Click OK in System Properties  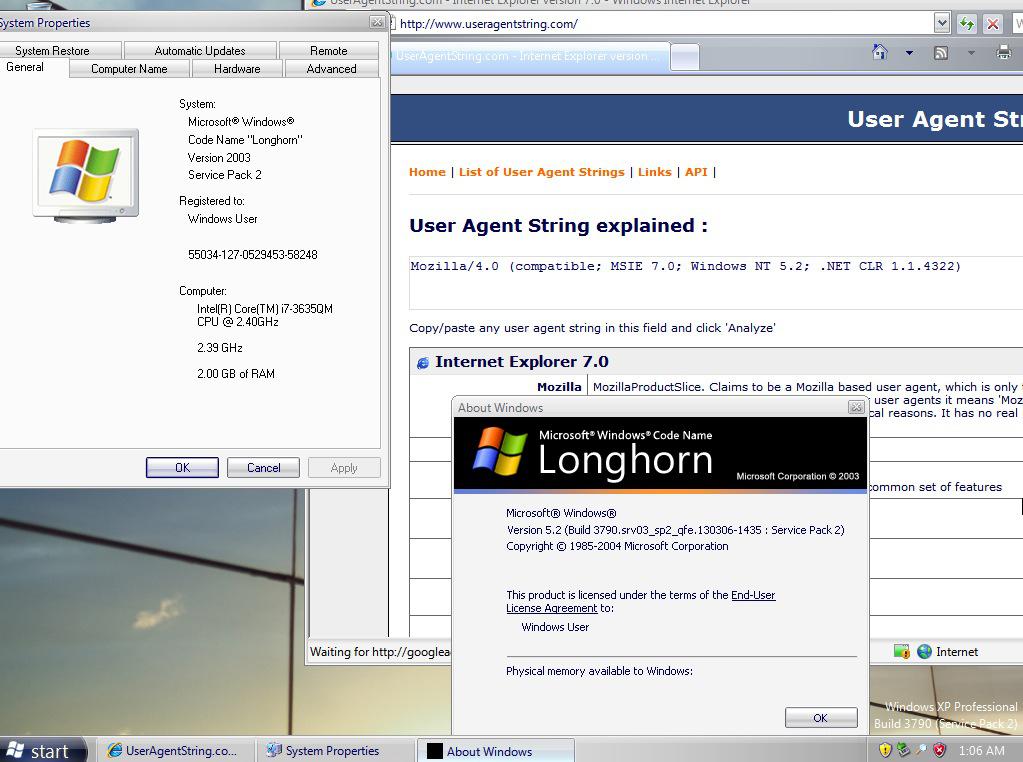point(182,468)
